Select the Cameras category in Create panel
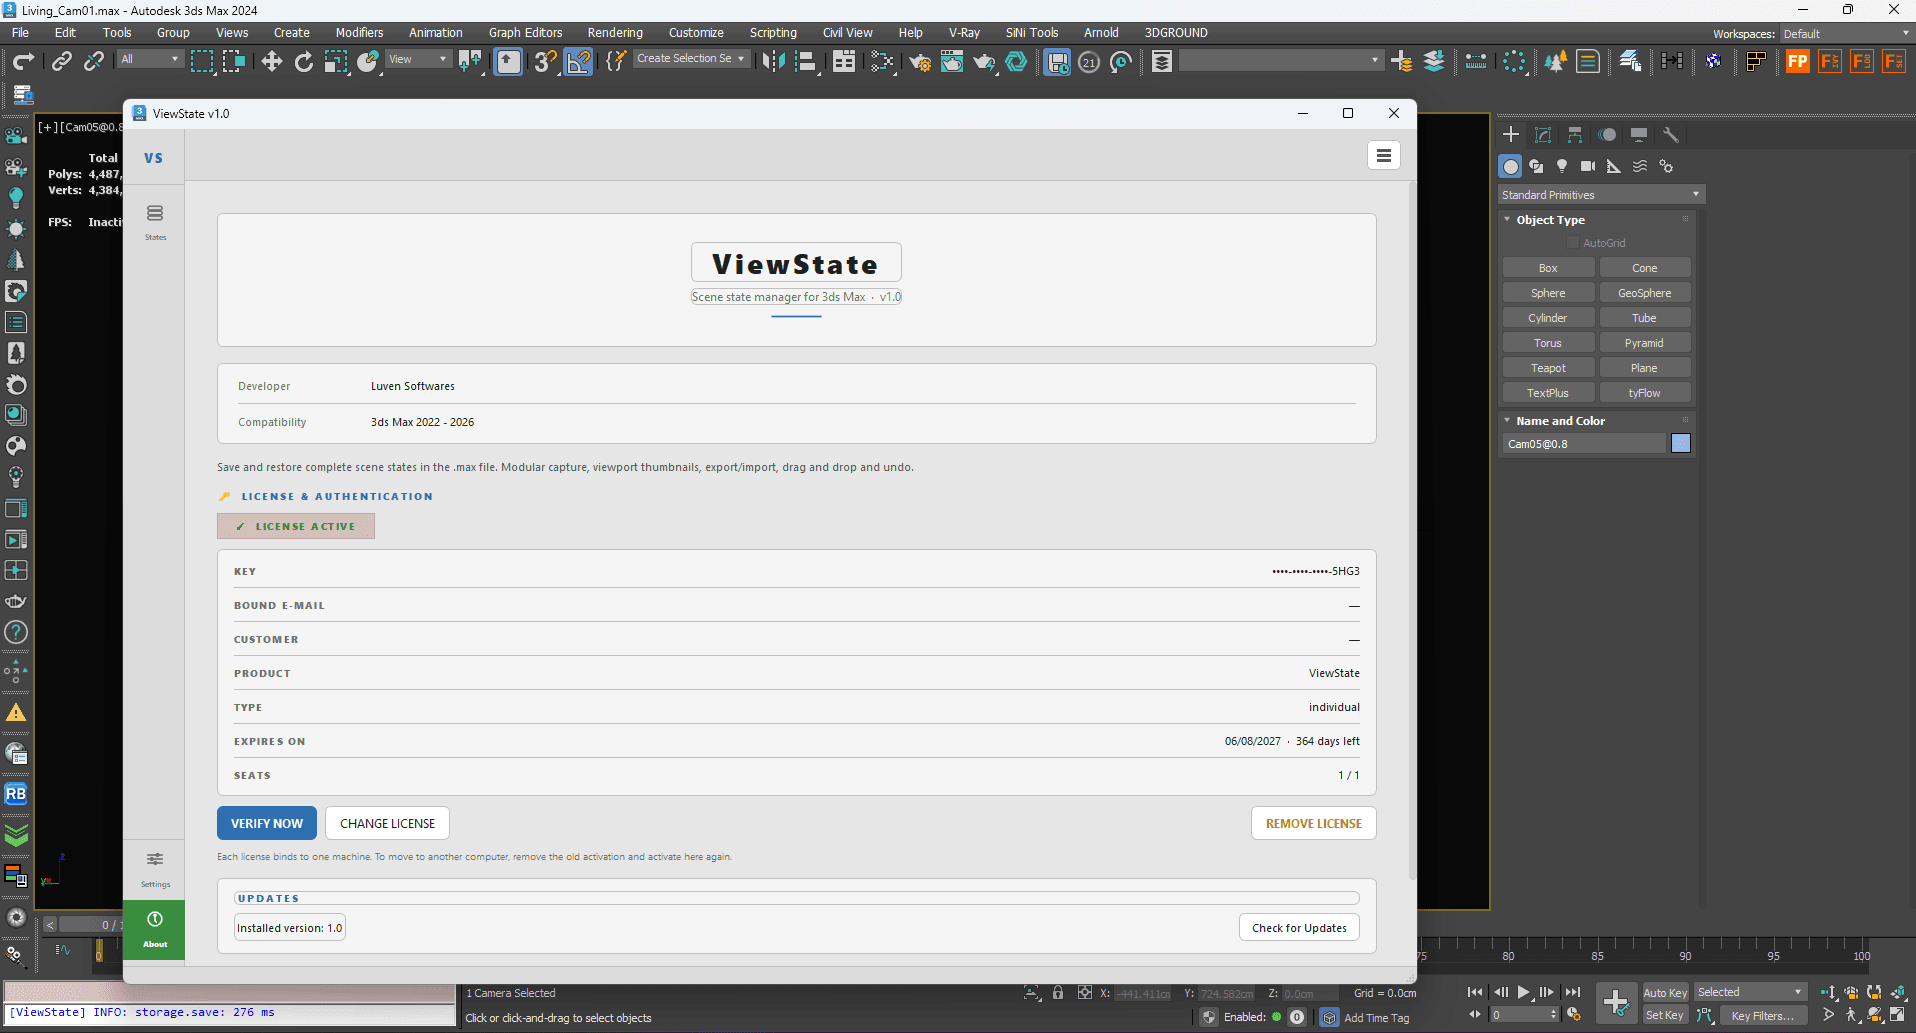1916x1033 pixels. point(1588,166)
